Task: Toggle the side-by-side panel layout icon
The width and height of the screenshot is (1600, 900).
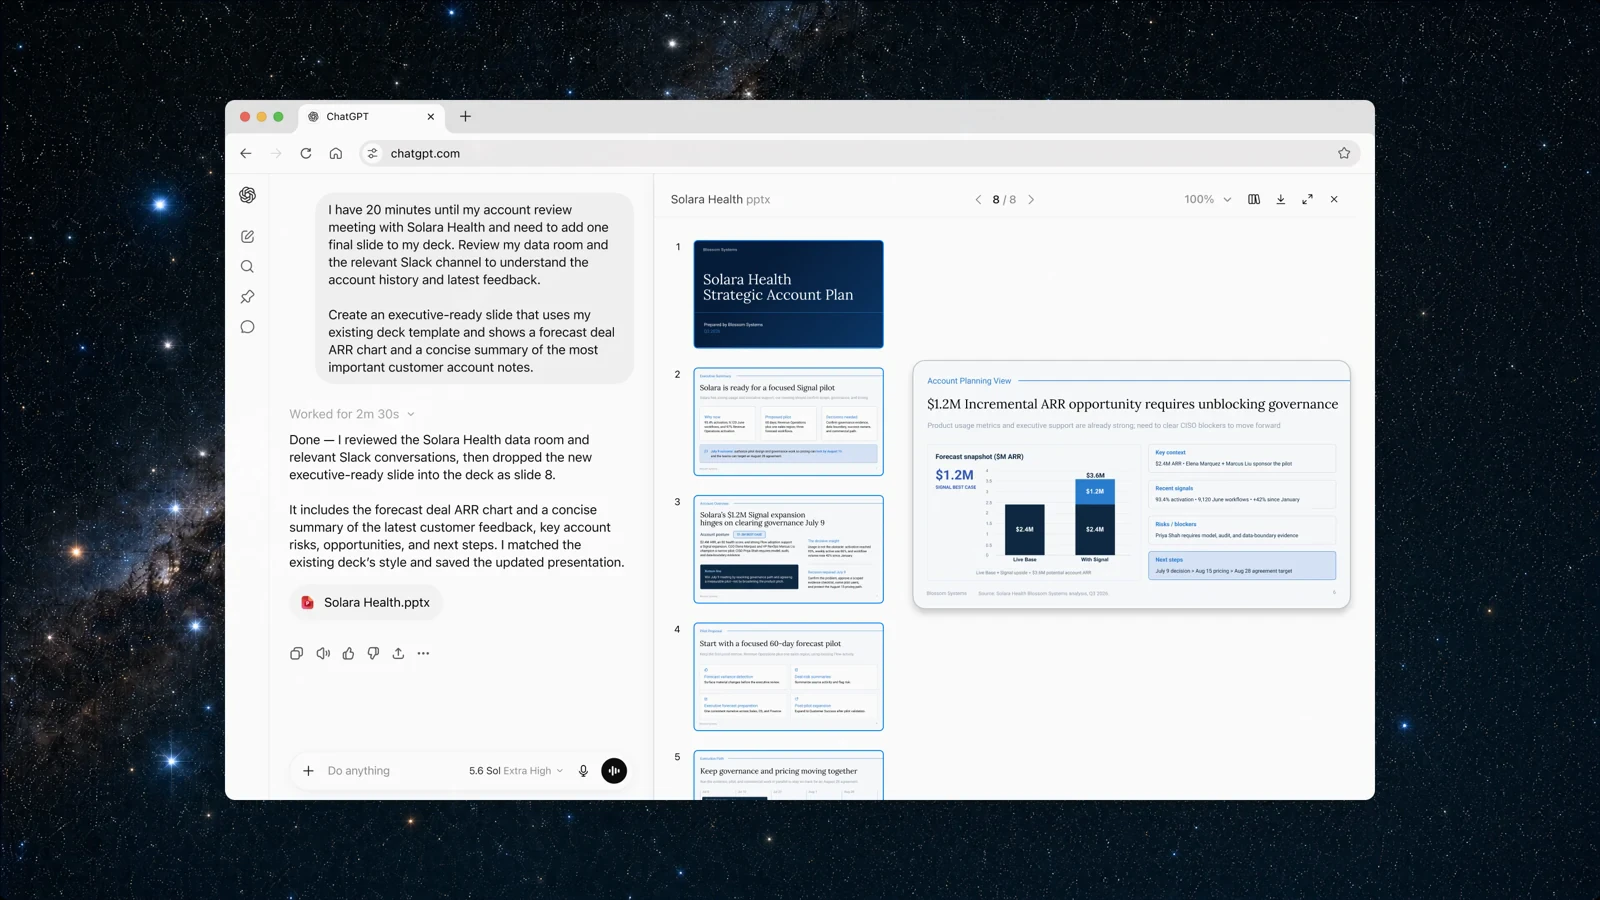Action: tap(1254, 200)
